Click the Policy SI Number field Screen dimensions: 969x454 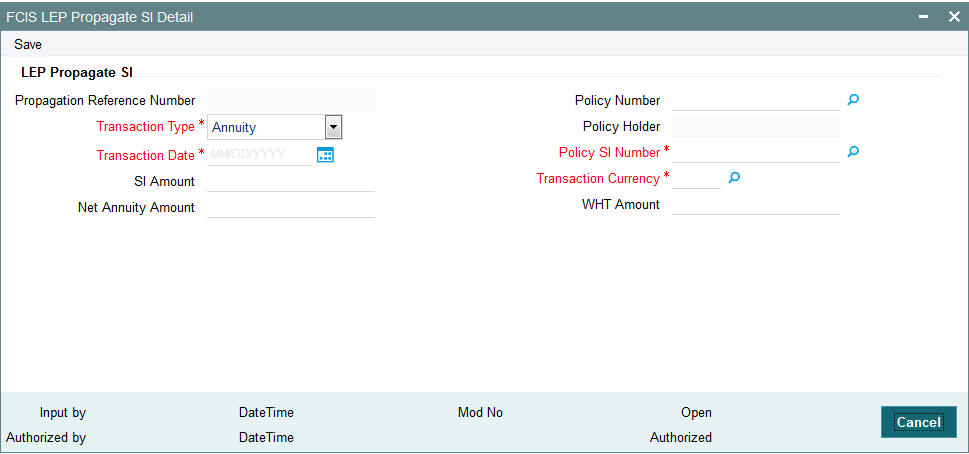(x=756, y=152)
